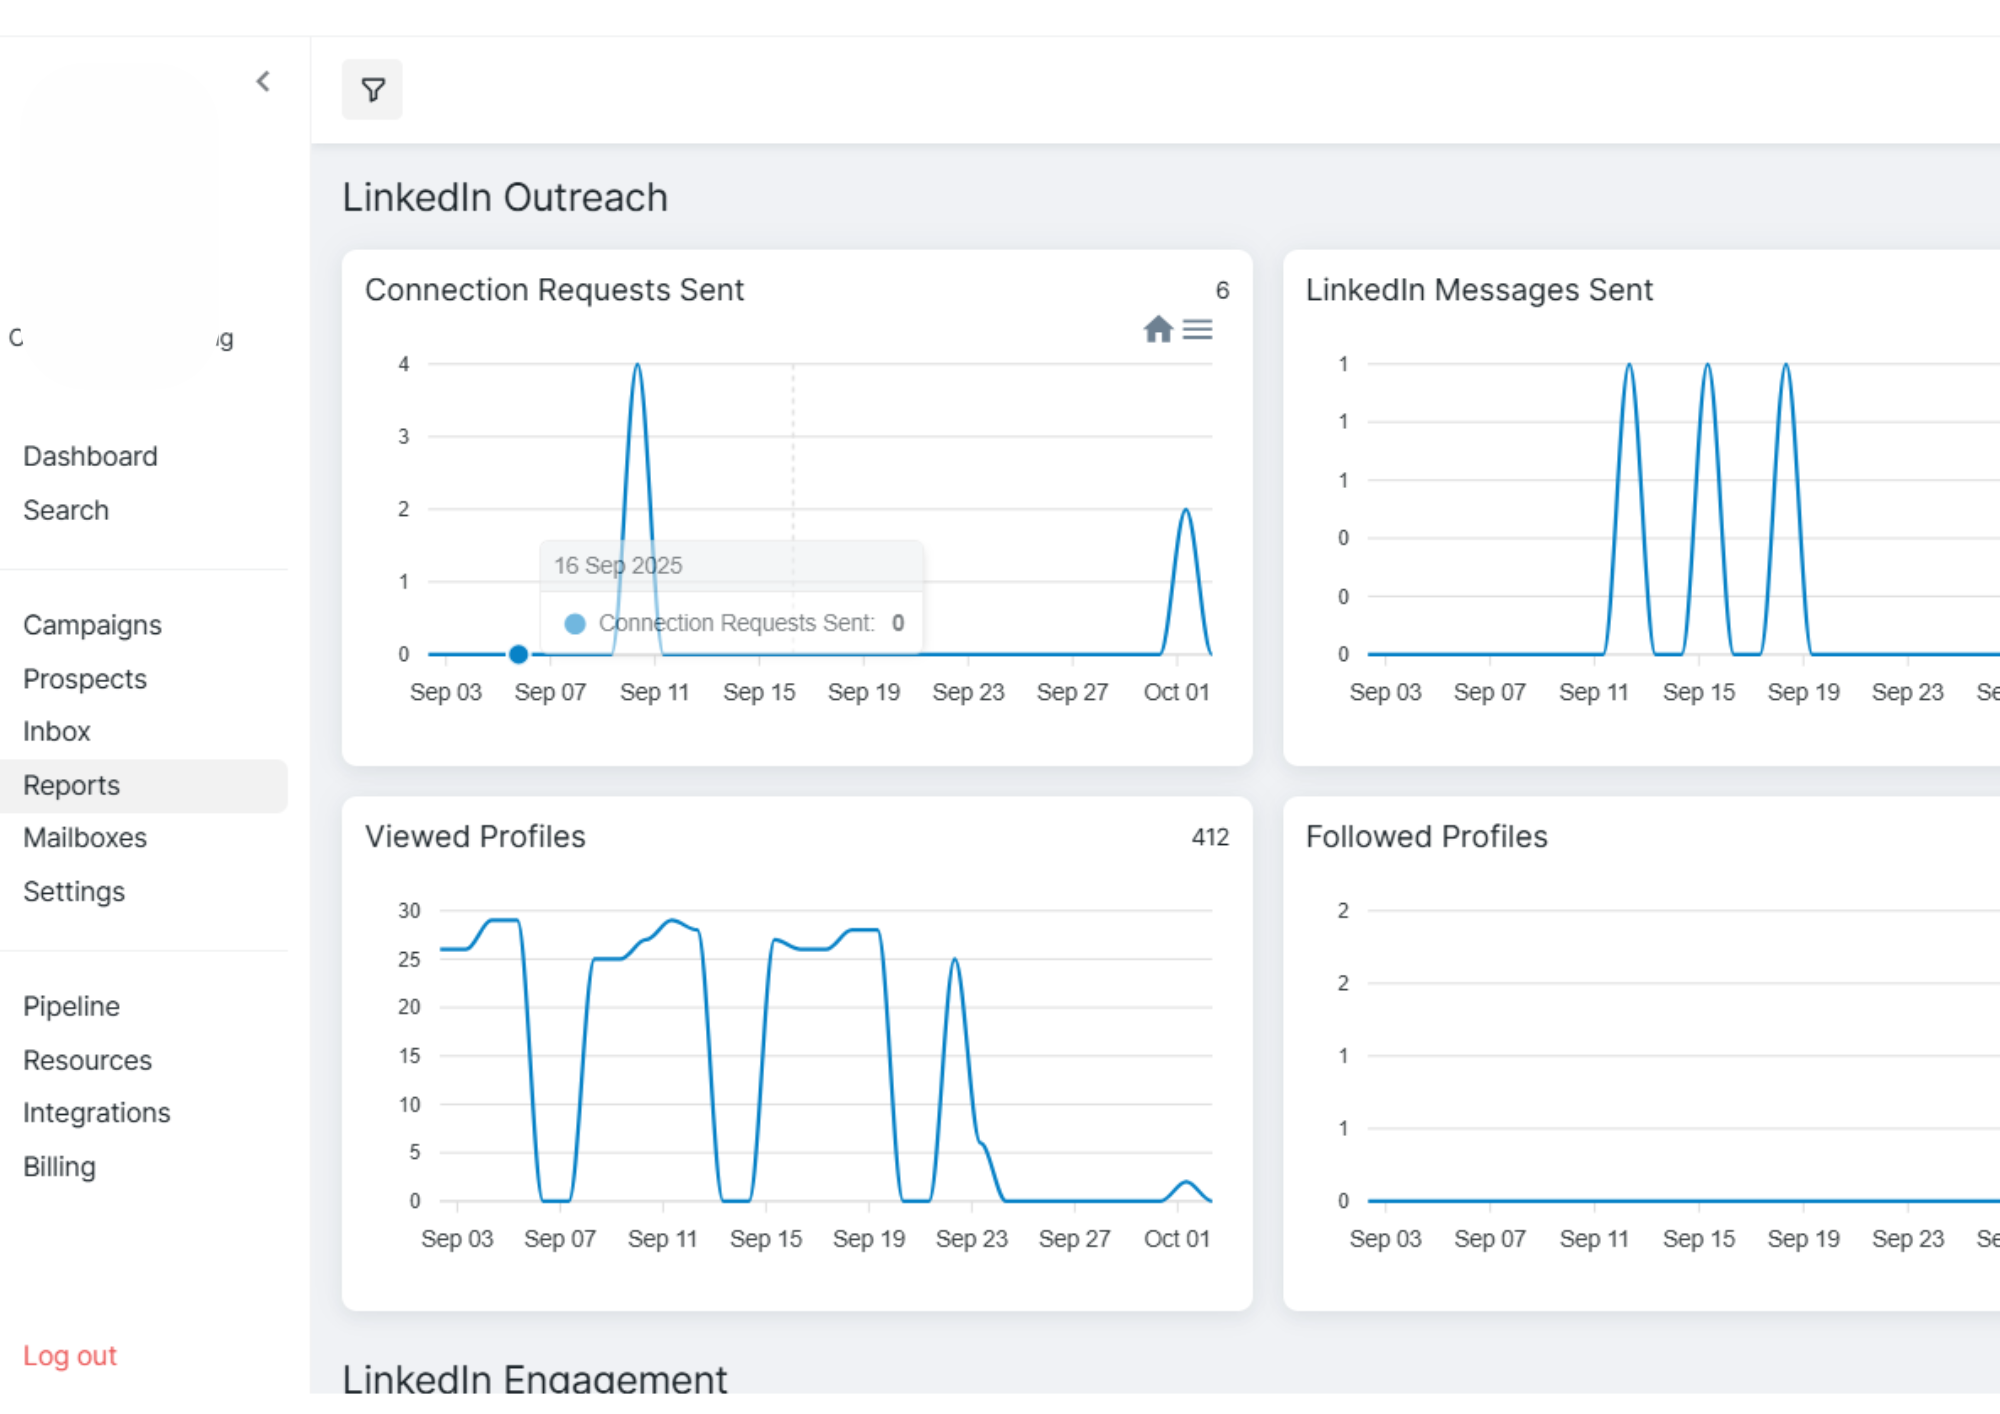The image size is (2000, 1414).
Task: Go to Settings in the sidebar
Action: tap(74, 892)
